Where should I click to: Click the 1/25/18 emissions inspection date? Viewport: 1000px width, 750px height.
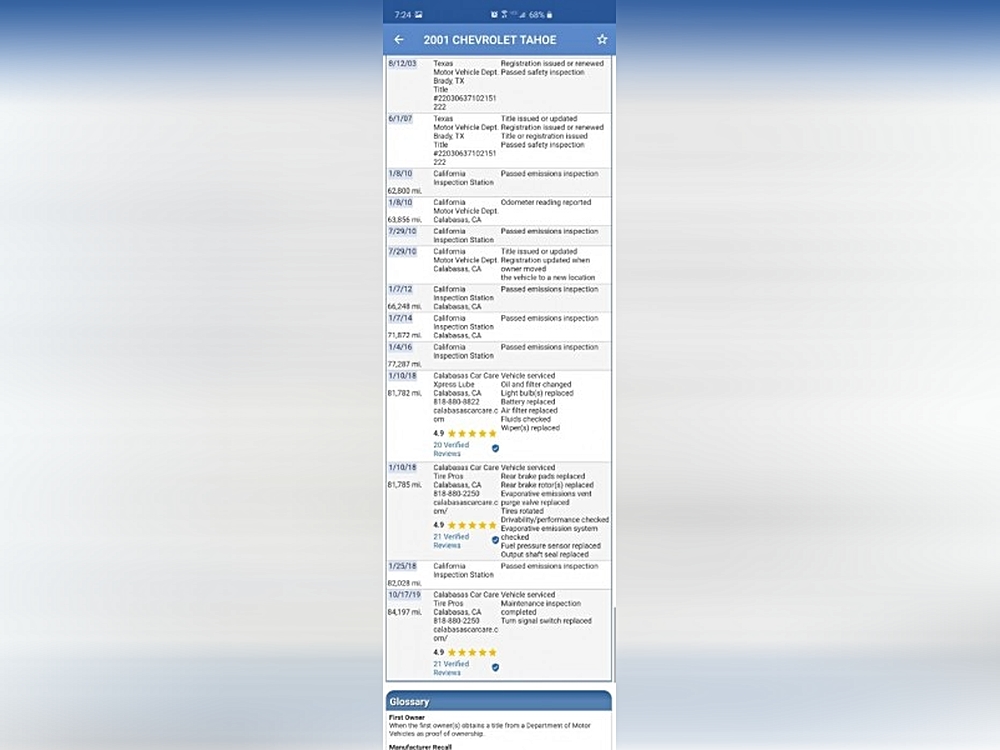(x=402, y=566)
